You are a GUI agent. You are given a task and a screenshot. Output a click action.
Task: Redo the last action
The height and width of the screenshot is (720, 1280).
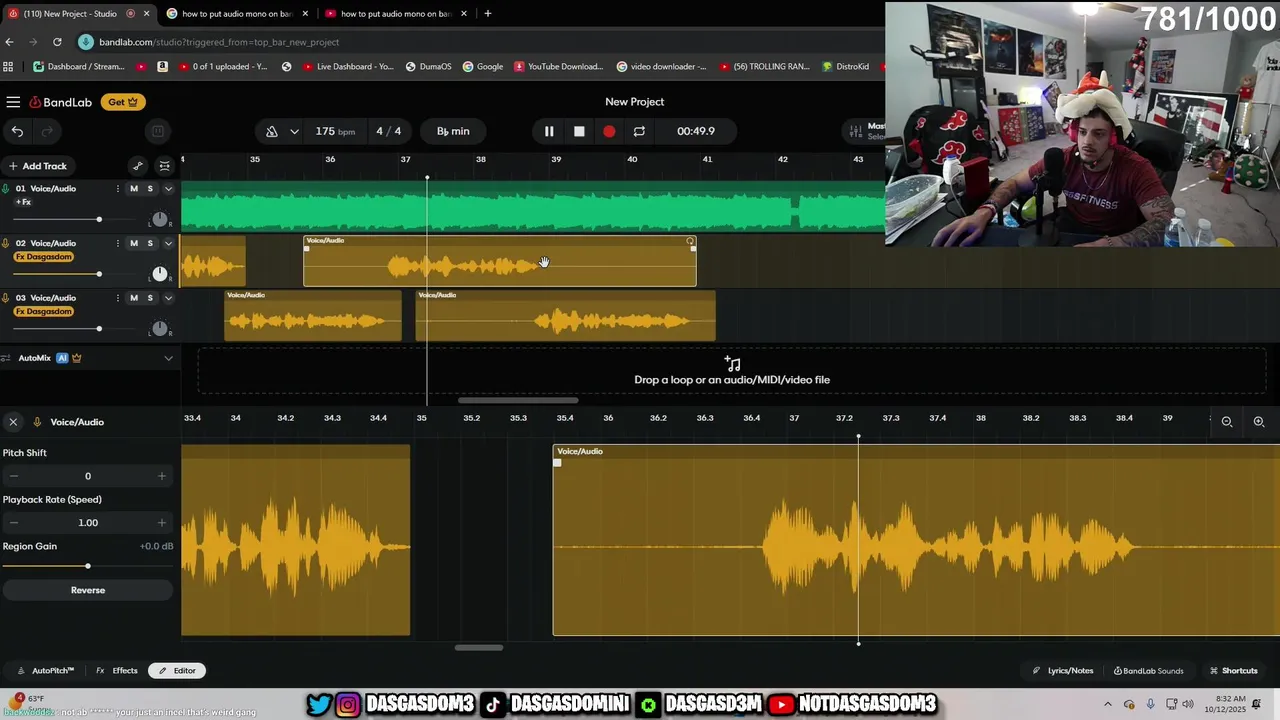[46, 131]
